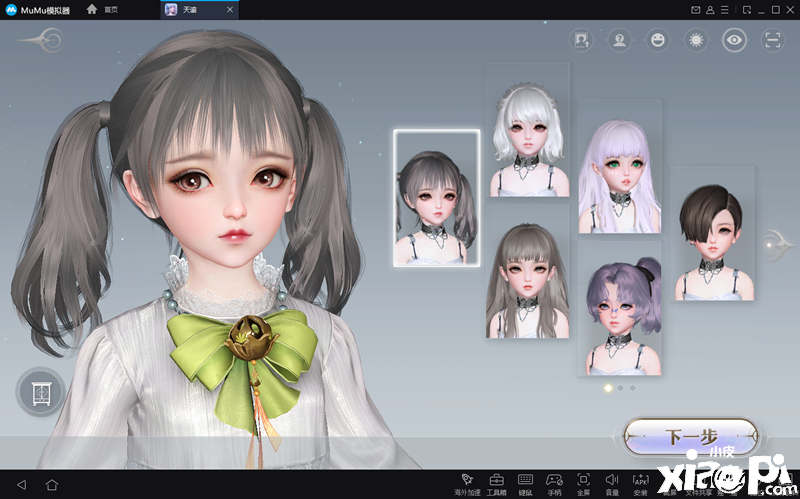The width and height of the screenshot is (800, 499).
Task: Select the short dark hair preset
Action: 712,233
